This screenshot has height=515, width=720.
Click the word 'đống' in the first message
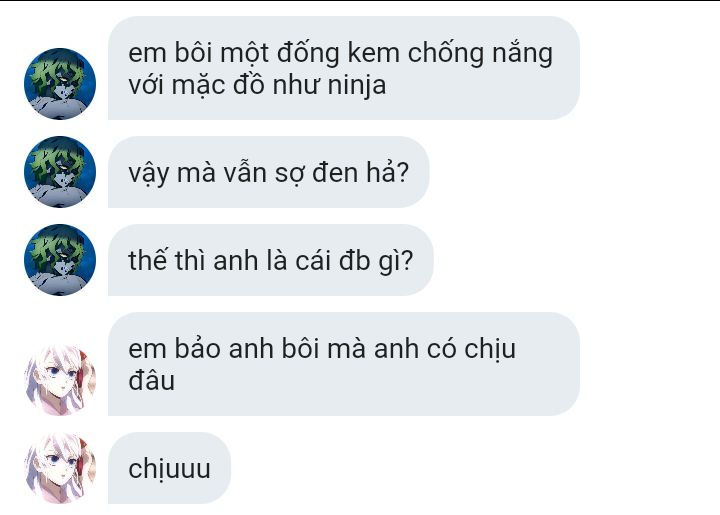tap(308, 54)
